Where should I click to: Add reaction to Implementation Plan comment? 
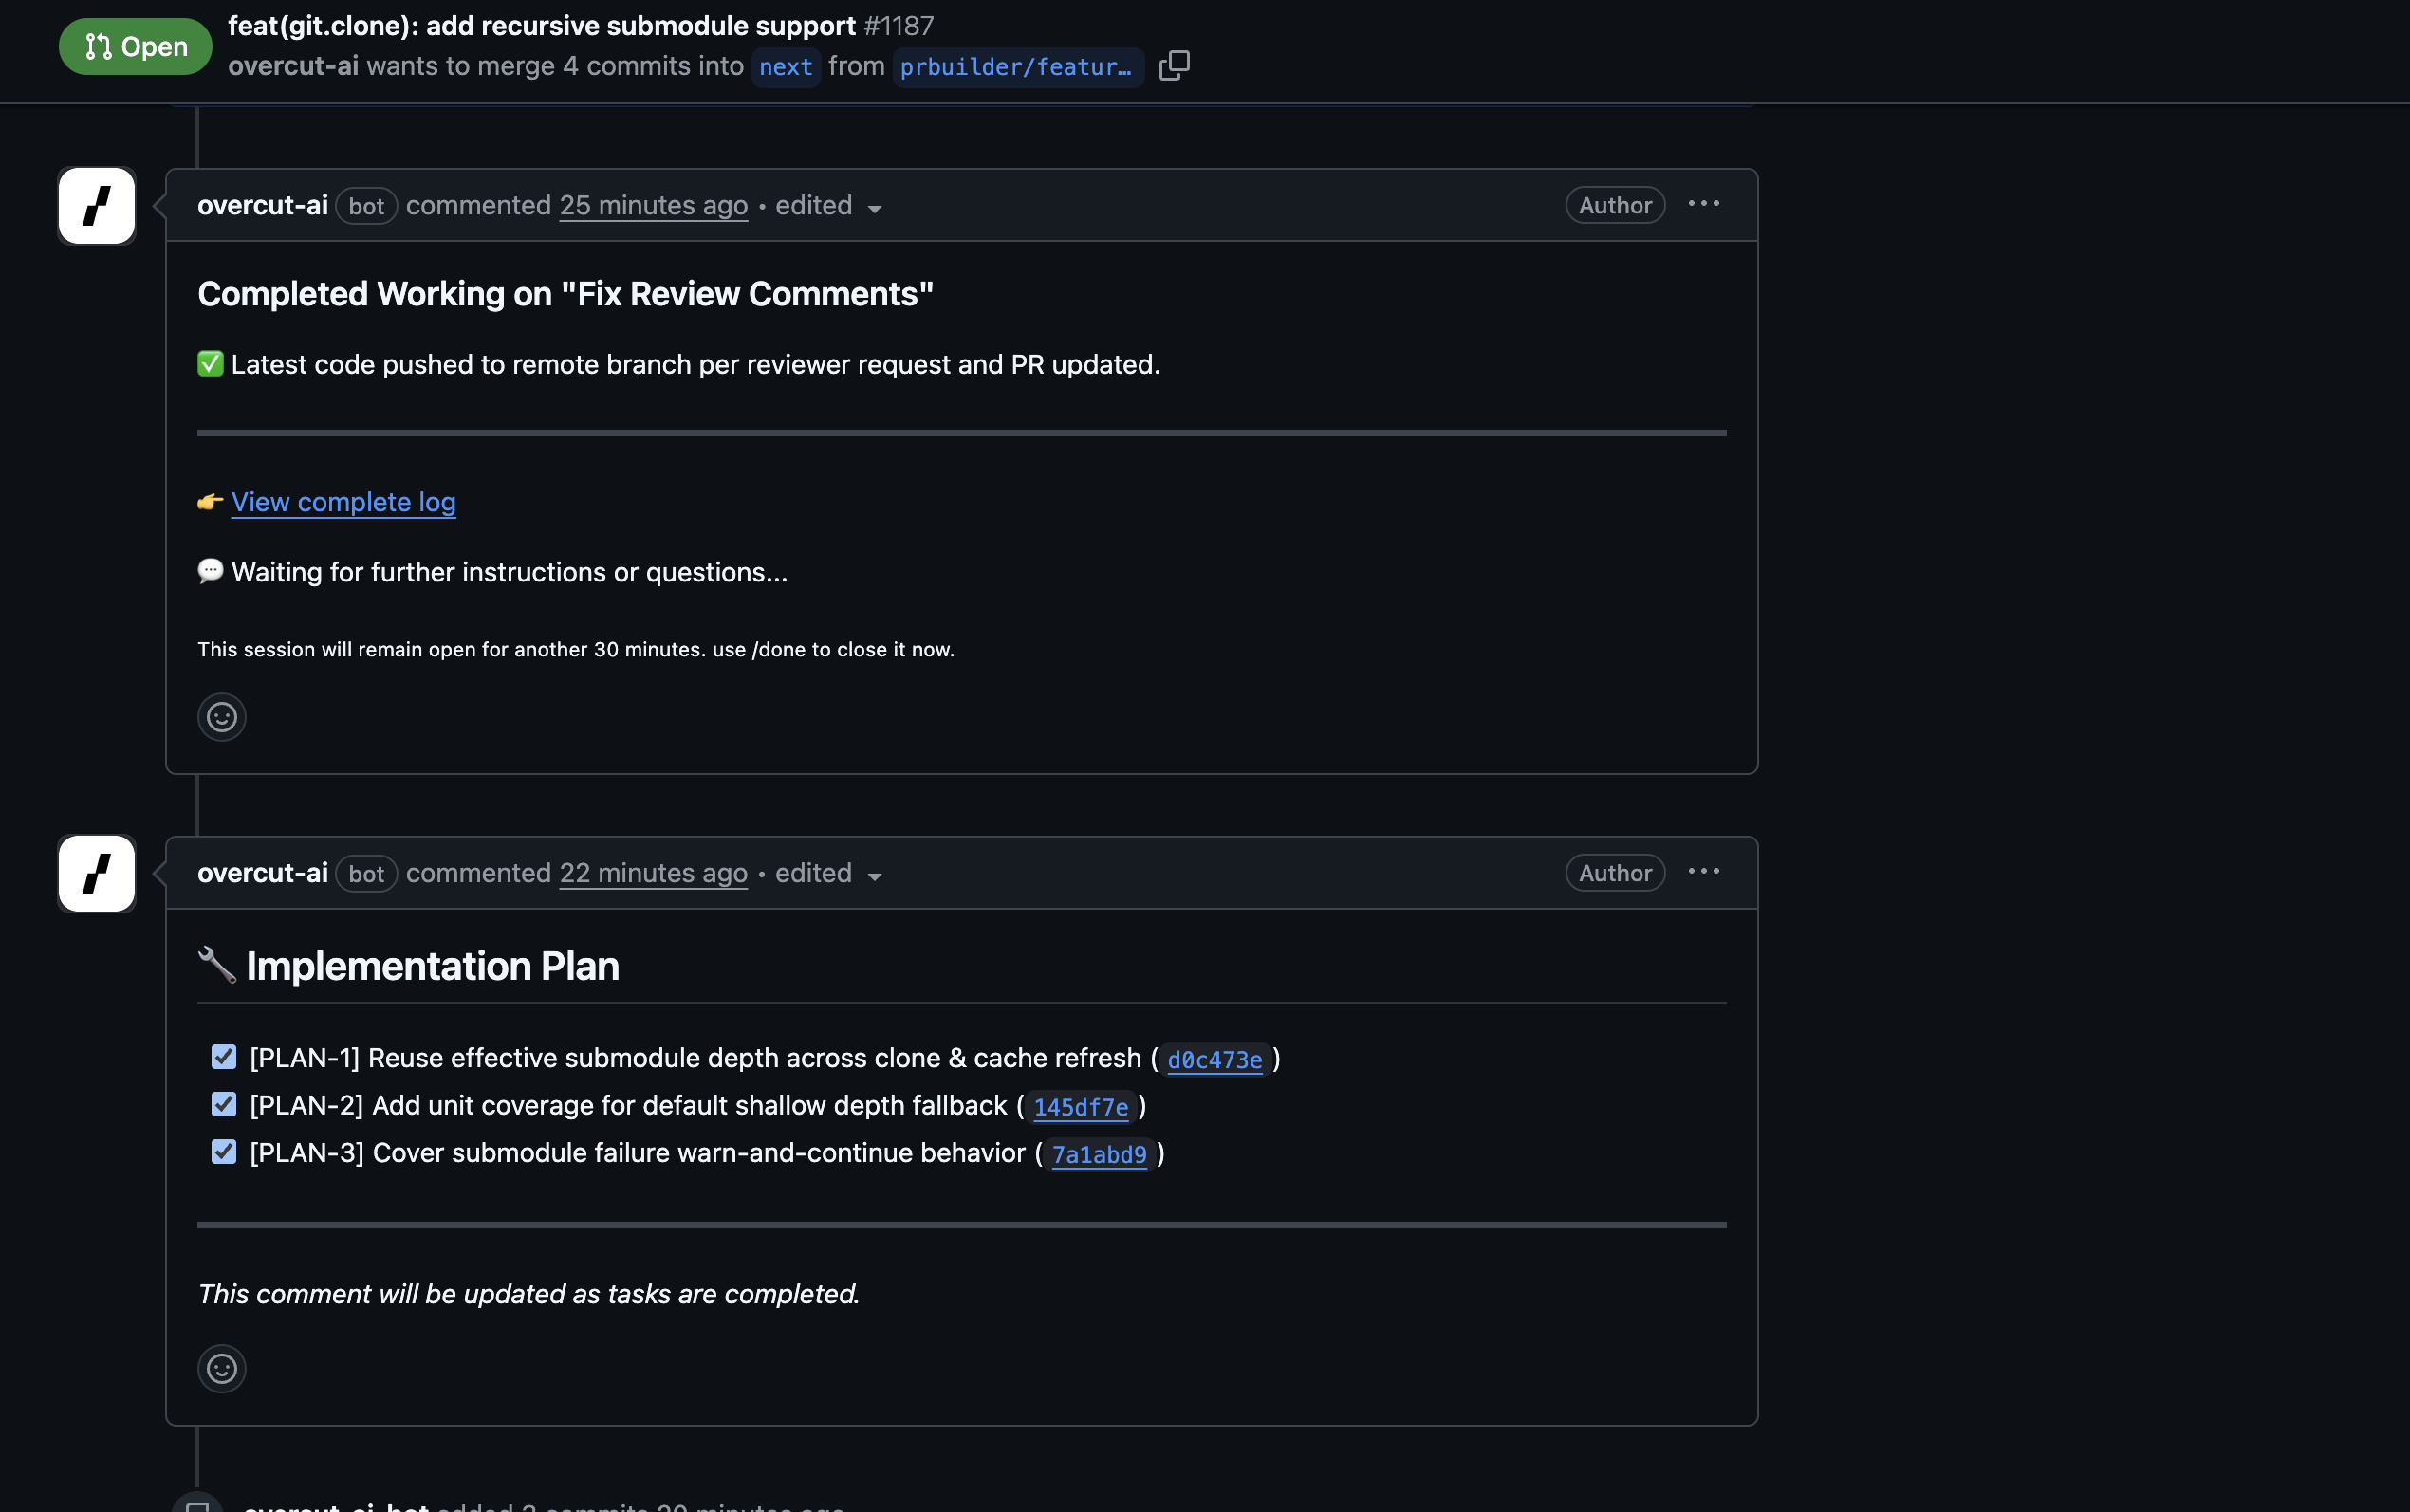(221, 1368)
